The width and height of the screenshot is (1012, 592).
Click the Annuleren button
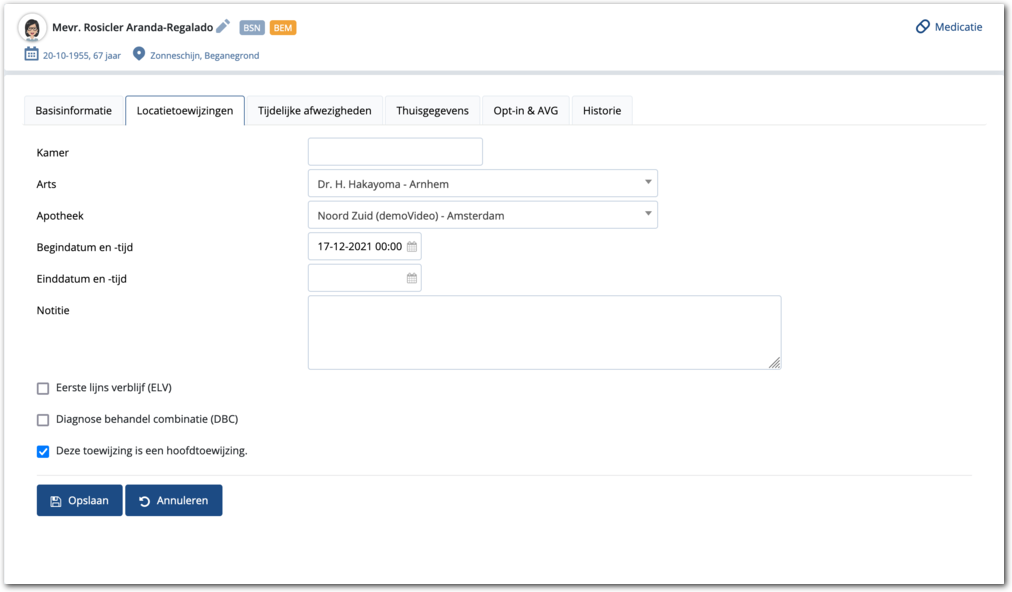pos(174,501)
